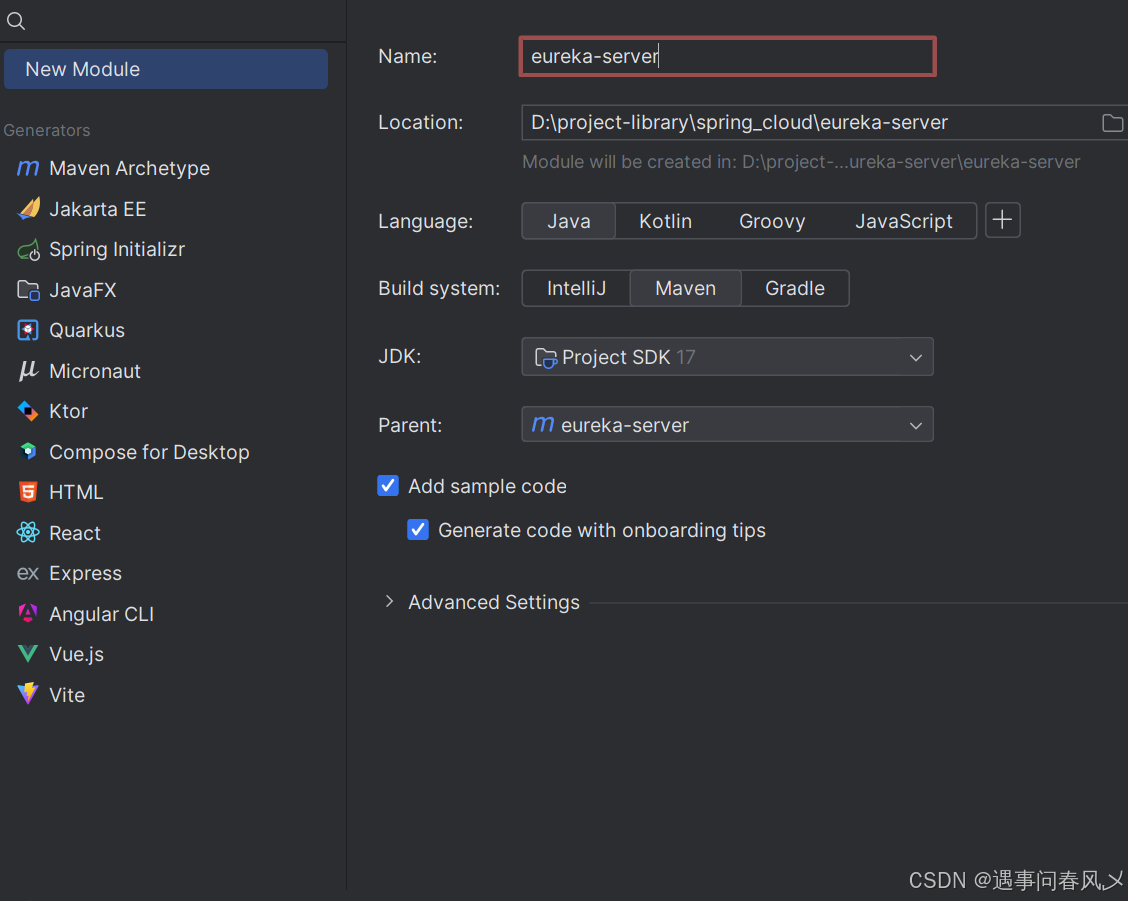The image size is (1128, 901).
Task: Browse for Location with folder icon
Action: (1112, 123)
